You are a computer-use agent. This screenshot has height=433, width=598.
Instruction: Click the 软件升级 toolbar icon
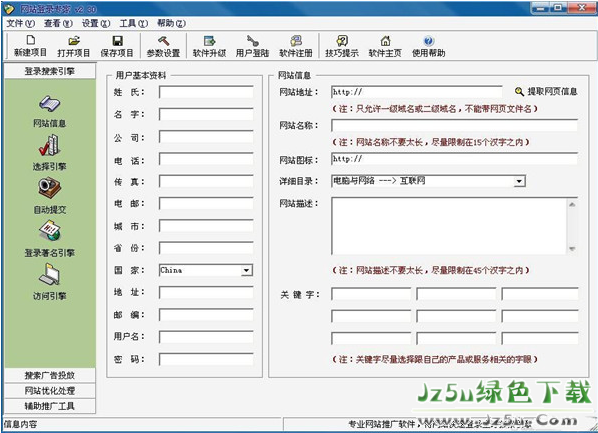point(209,45)
